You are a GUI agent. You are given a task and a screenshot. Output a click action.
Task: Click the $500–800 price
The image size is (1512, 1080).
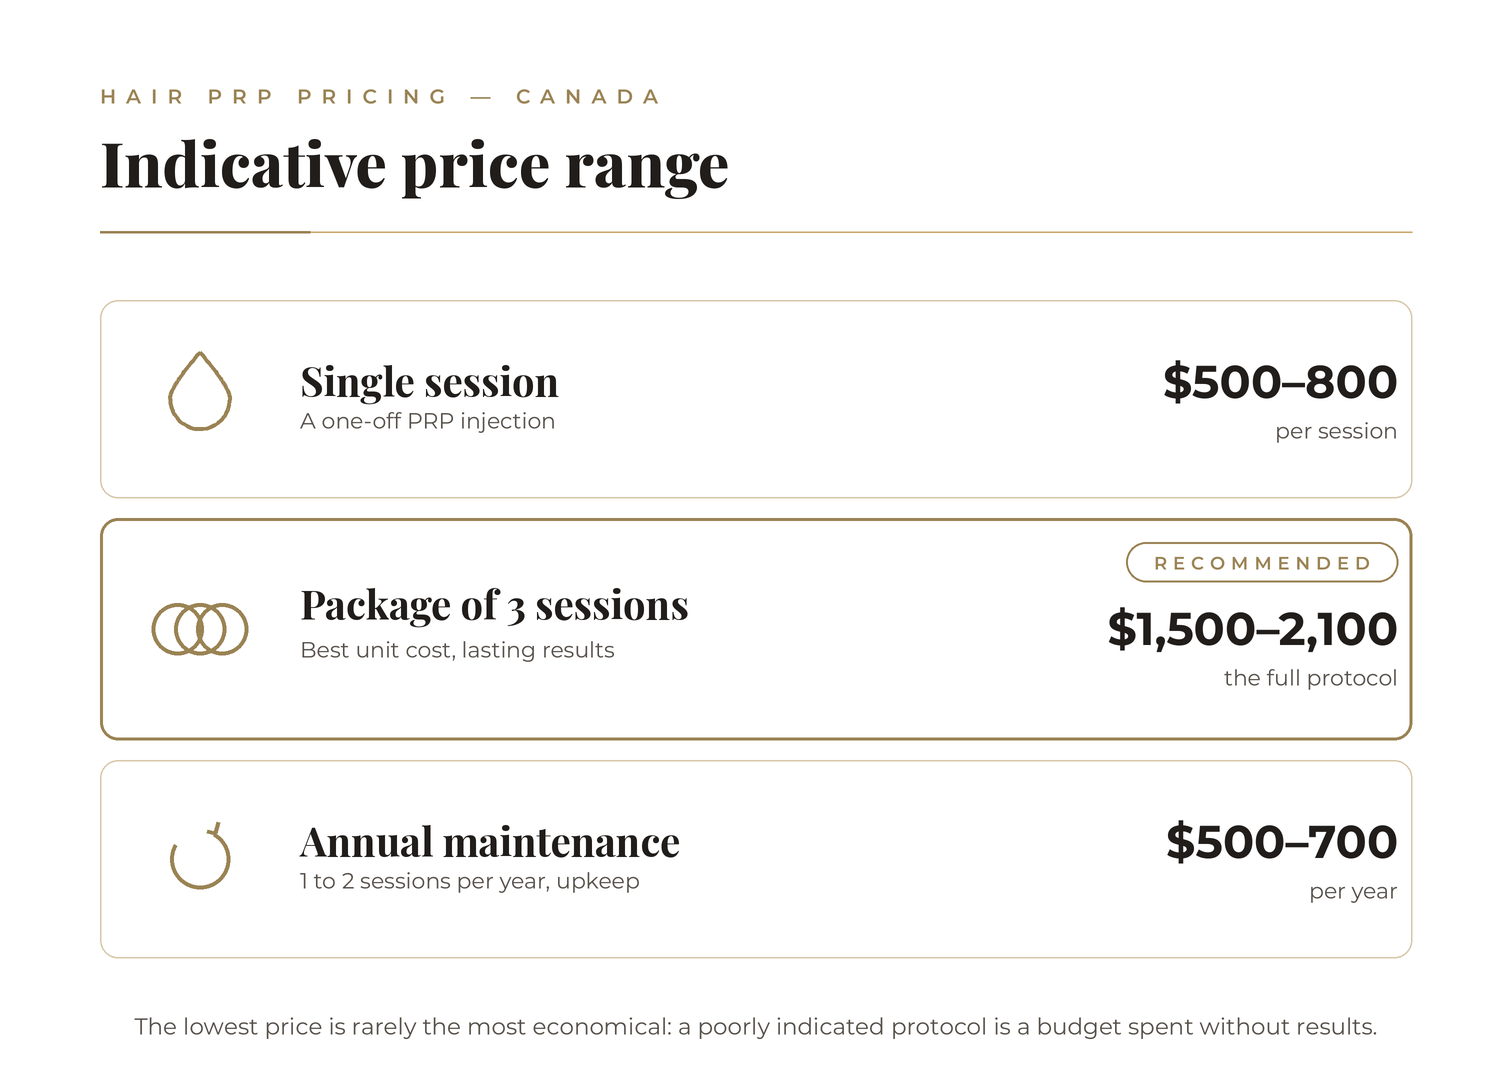click(x=1280, y=382)
